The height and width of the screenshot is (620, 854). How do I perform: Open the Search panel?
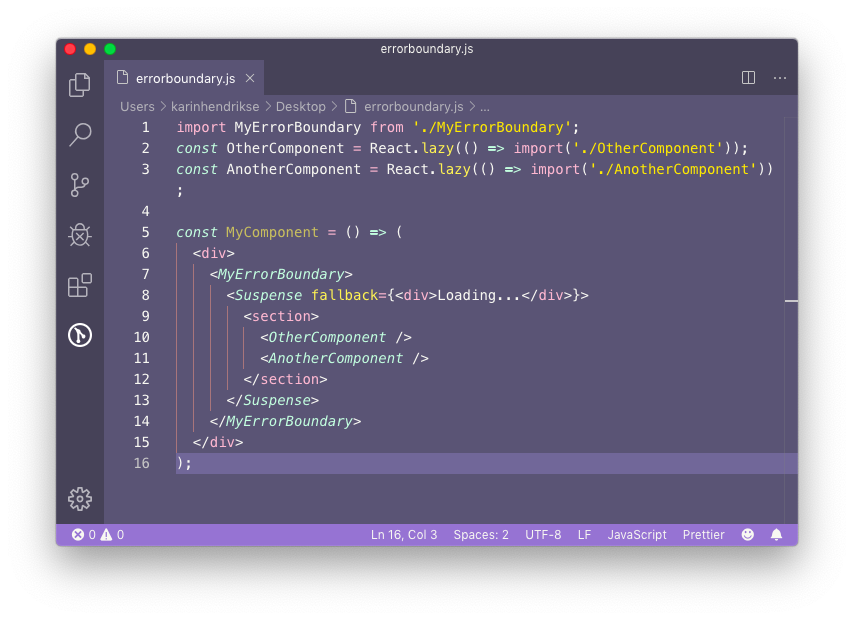(x=79, y=135)
